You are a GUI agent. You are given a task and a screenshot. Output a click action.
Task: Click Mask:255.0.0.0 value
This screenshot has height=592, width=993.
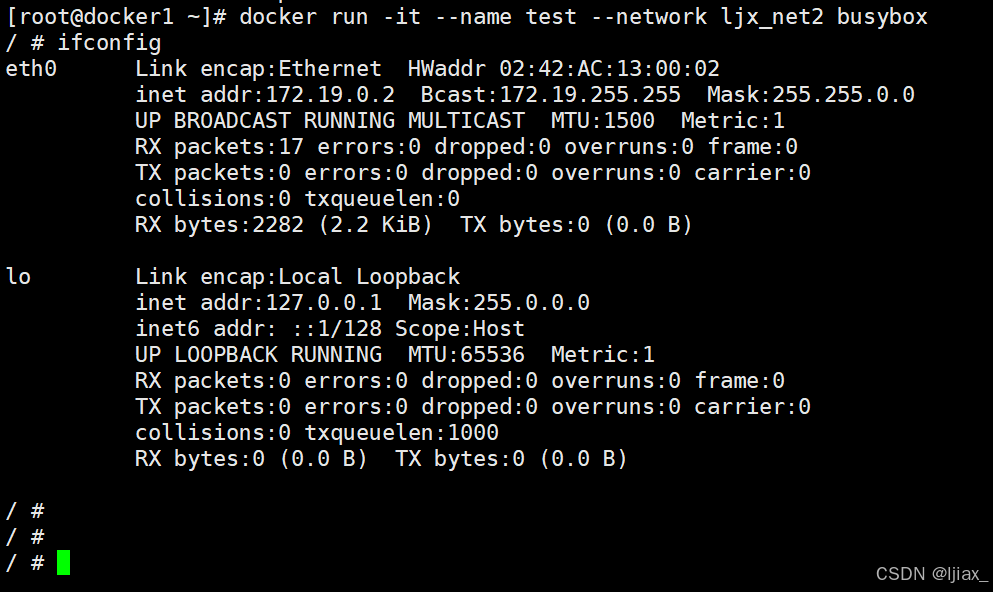(498, 302)
